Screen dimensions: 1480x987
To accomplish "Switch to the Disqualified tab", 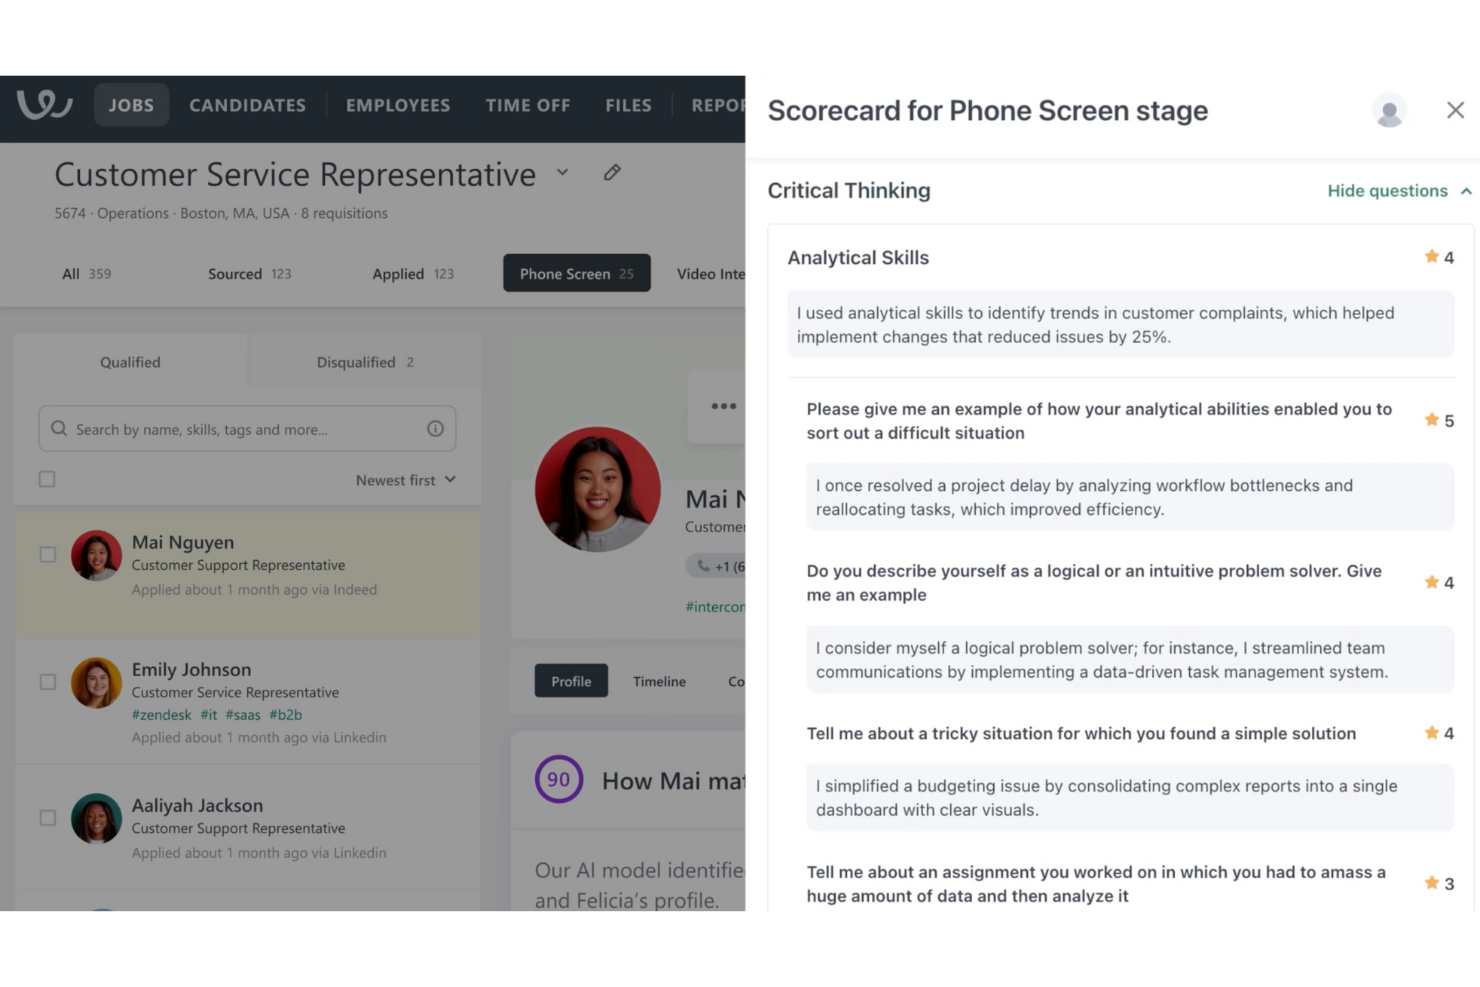I will tap(359, 361).
